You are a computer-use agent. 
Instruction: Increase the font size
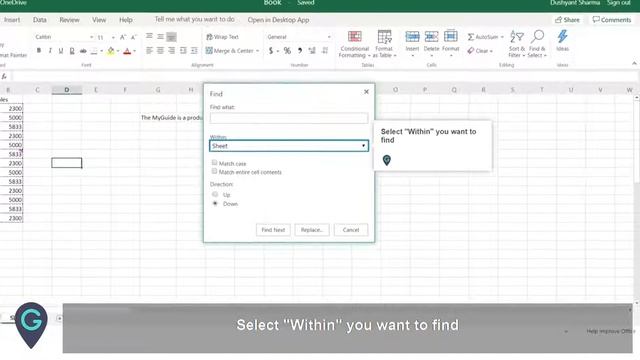coord(123,37)
